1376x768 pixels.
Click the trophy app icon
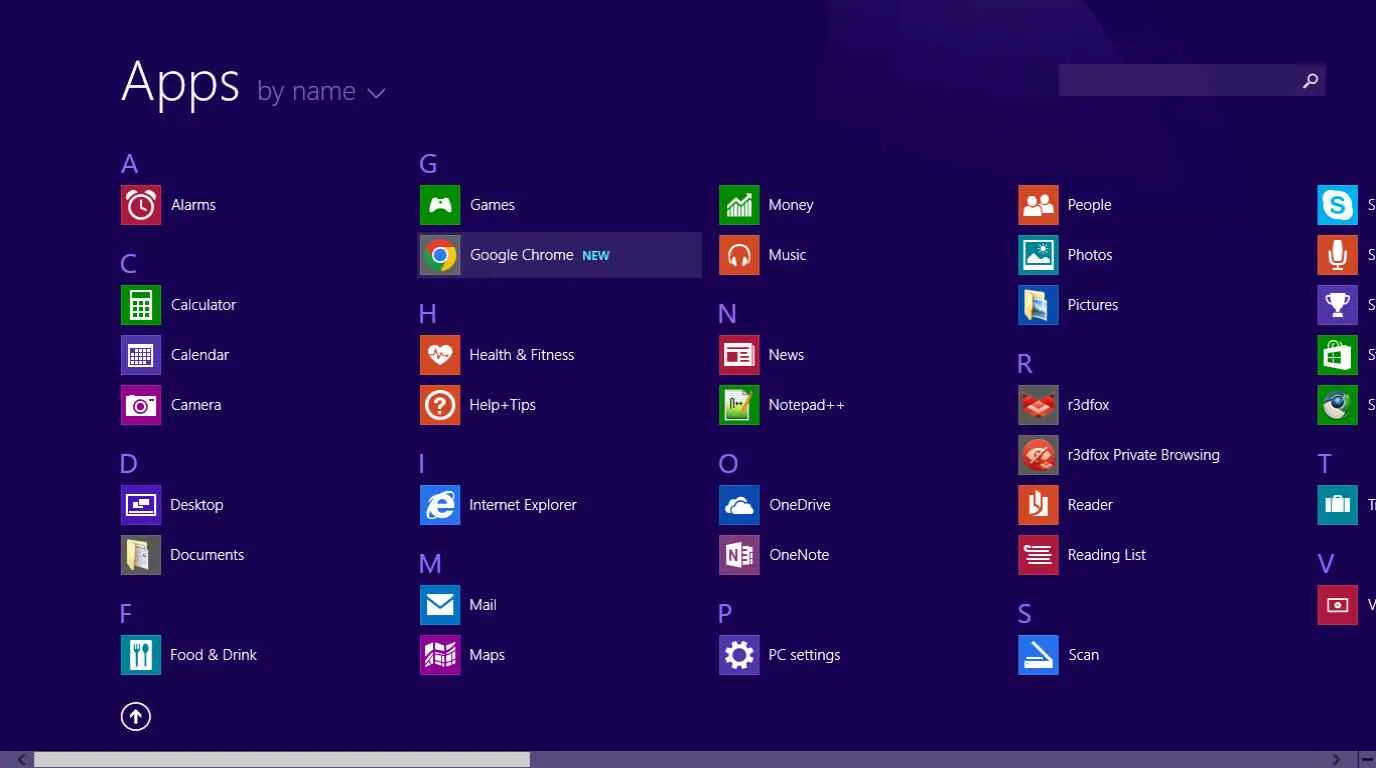tap(1337, 305)
